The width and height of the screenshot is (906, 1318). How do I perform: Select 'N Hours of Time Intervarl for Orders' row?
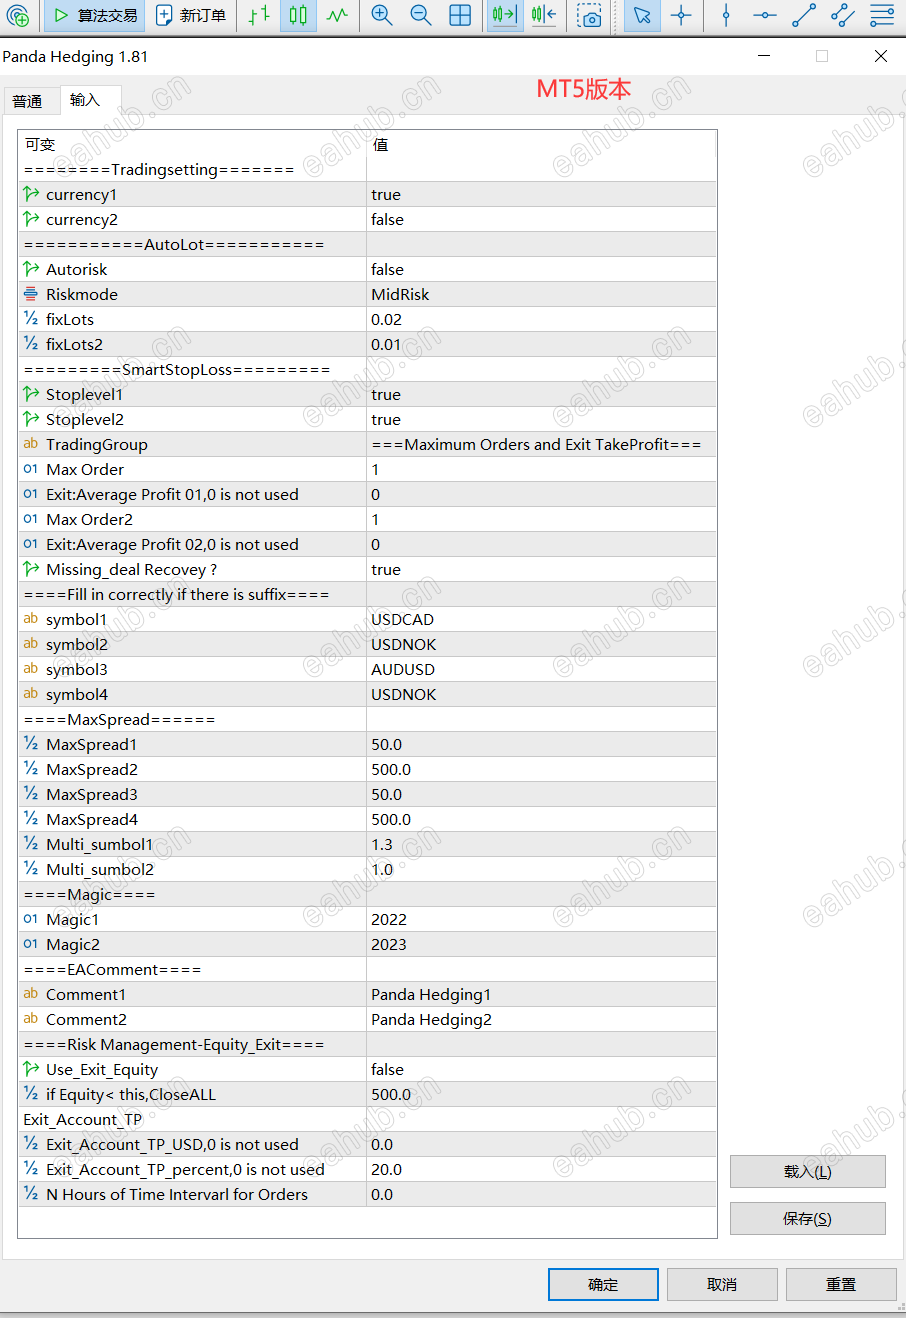(x=367, y=1195)
